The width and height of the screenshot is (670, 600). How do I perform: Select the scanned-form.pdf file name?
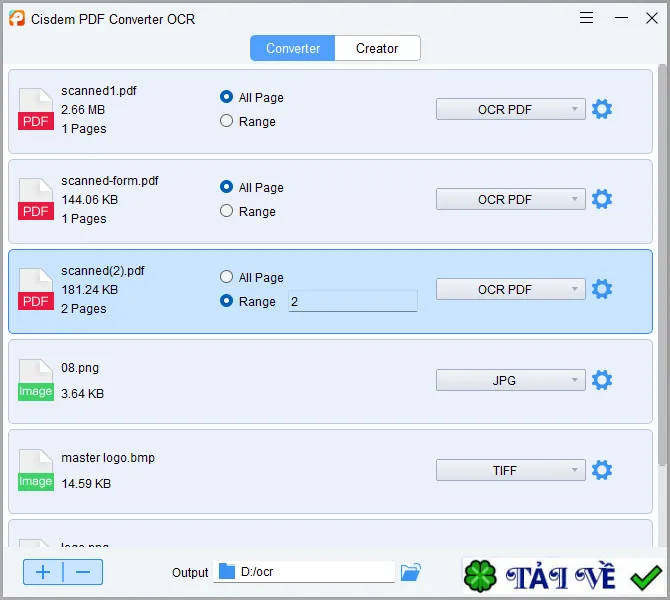click(x=110, y=181)
